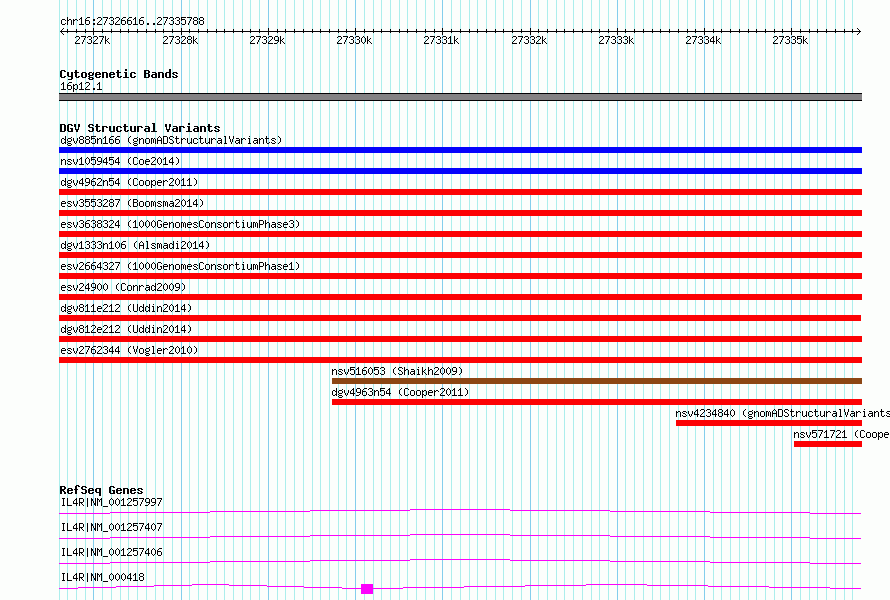Open transcript IL4R|NM_001257406 label

[x=111, y=552]
